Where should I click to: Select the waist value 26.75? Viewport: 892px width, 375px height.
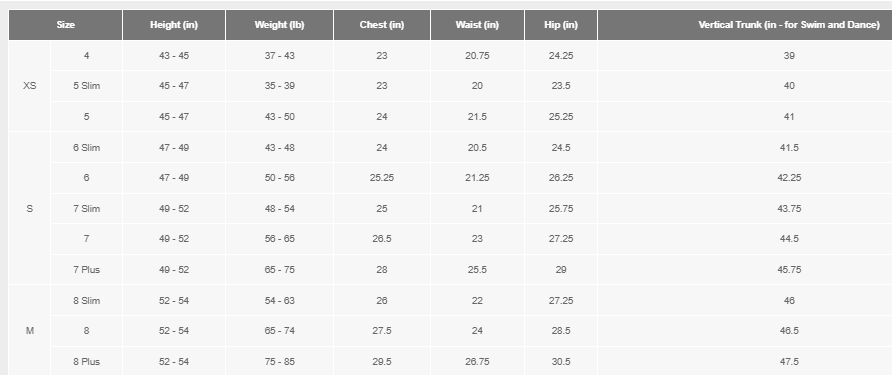point(477,361)
